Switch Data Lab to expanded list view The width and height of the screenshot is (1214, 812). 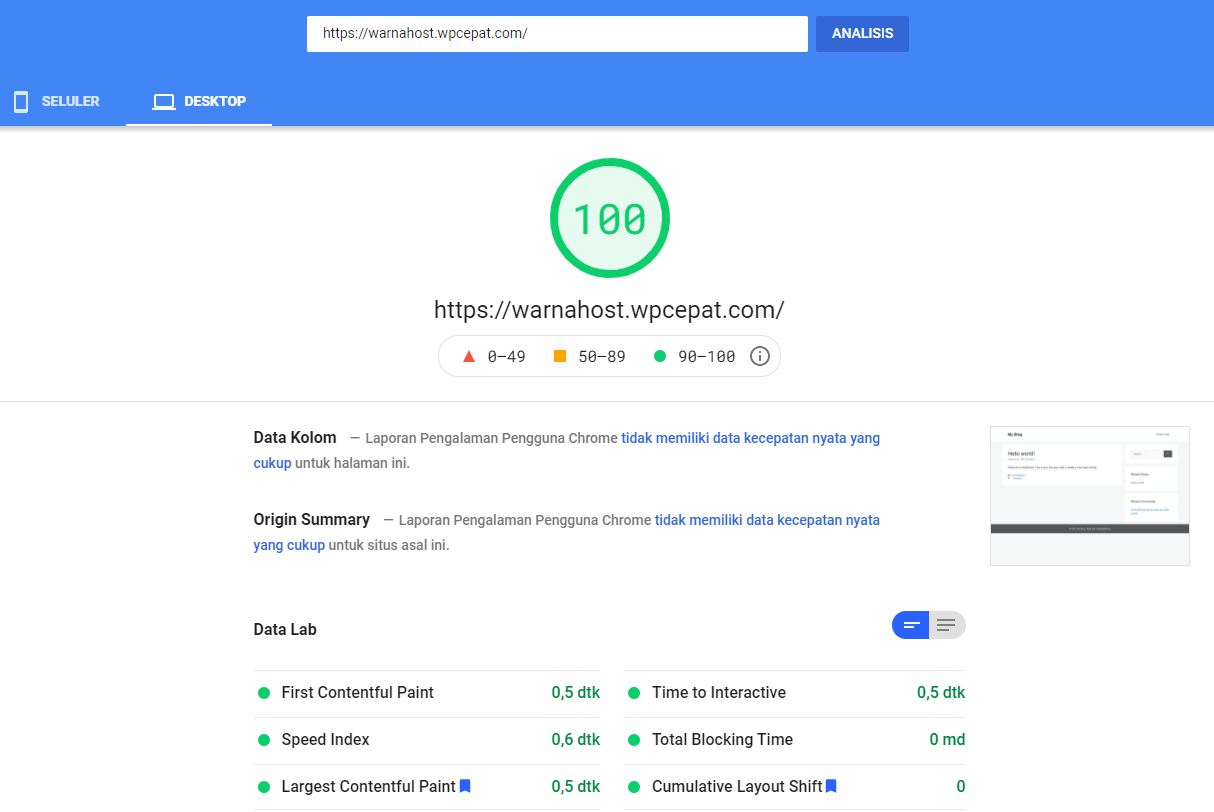[946, 626]
